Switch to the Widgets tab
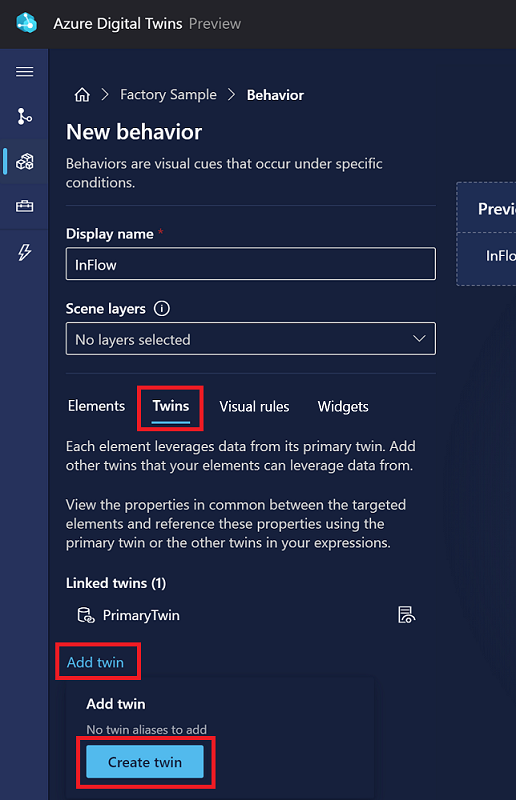Screen dimensions: 516x800 tap(343, 407)
